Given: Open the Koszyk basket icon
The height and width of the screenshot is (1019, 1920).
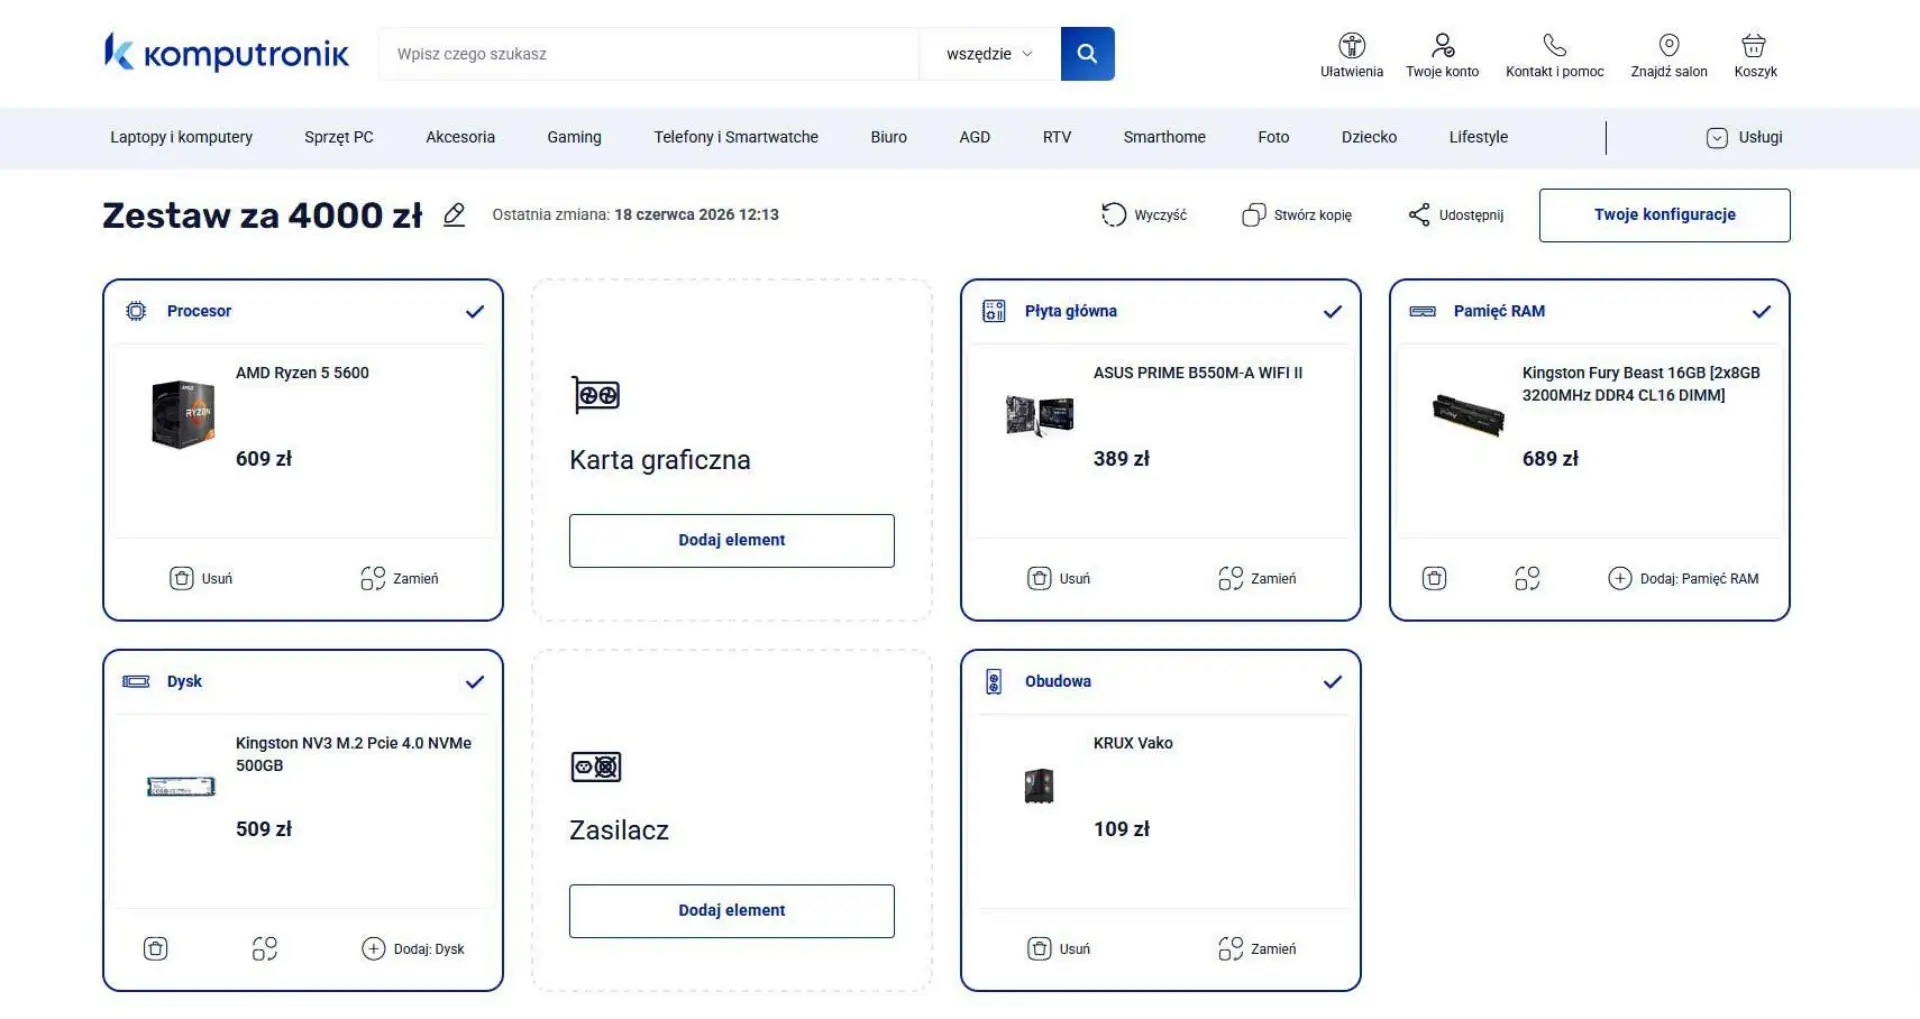Looking at the screenshot, I should tap(1754, 45).
